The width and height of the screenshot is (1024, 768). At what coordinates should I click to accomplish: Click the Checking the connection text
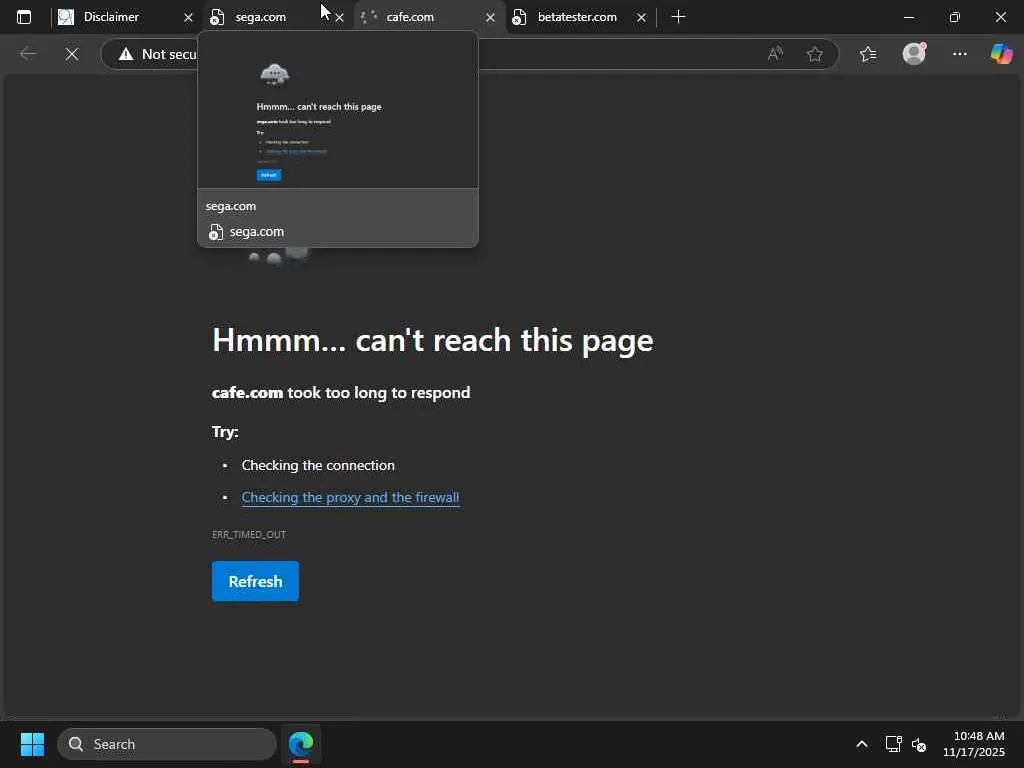pos(318,466)
